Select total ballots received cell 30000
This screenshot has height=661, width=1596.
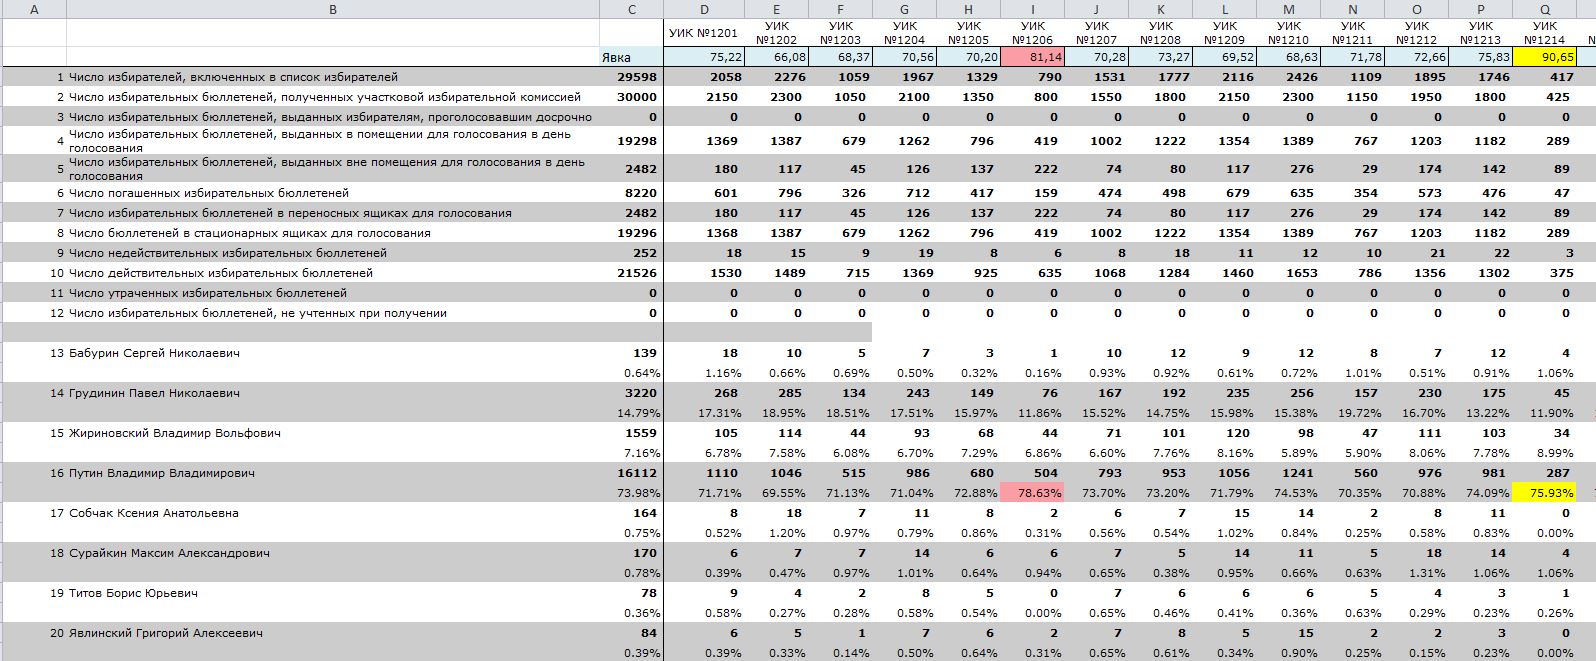631,97
